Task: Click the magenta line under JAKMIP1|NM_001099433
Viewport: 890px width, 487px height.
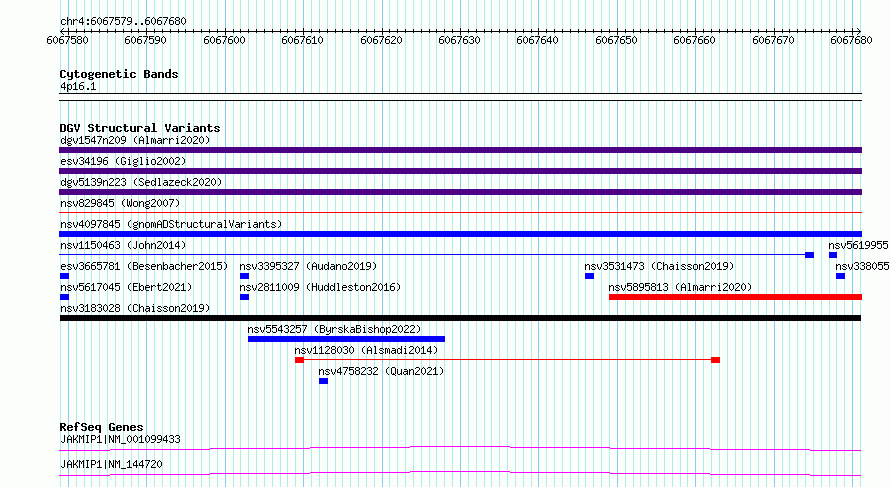Action: (x=460, y=448)
